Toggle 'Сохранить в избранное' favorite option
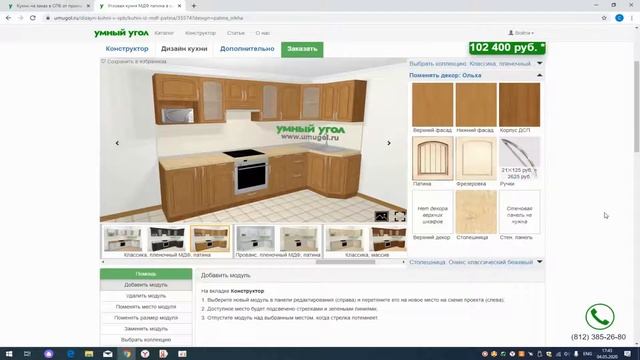The width and height of the screenshot is (640, 360). click(x=134, y=62)
